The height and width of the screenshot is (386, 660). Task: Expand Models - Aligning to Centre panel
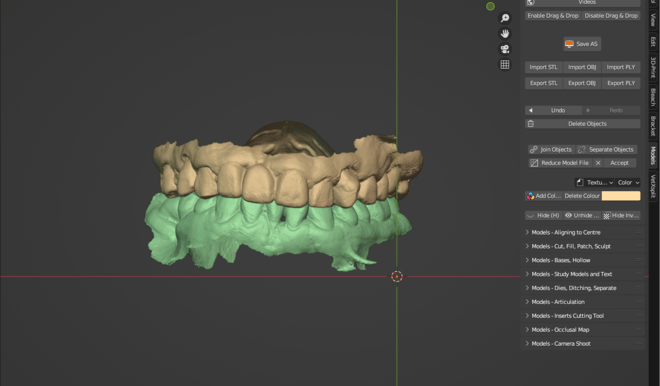[583, 232]
